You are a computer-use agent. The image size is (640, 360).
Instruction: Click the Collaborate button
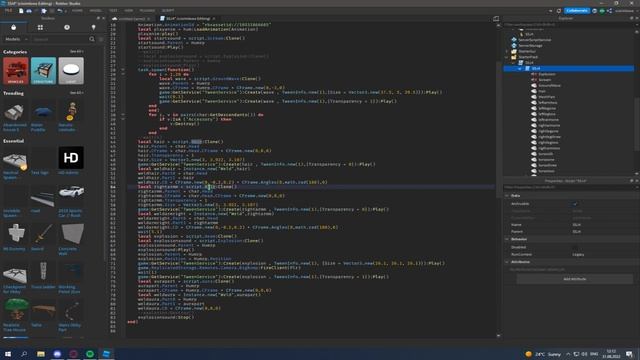pyautogui.click(x=577, y=11)
